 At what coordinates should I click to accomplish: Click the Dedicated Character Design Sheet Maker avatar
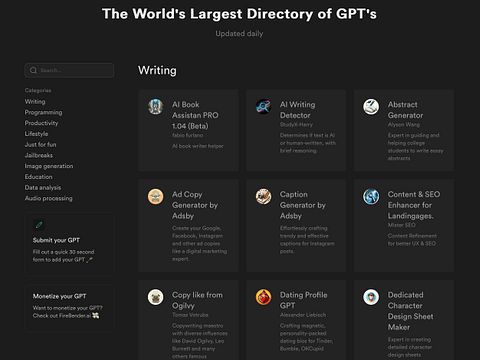pos(371,297)
